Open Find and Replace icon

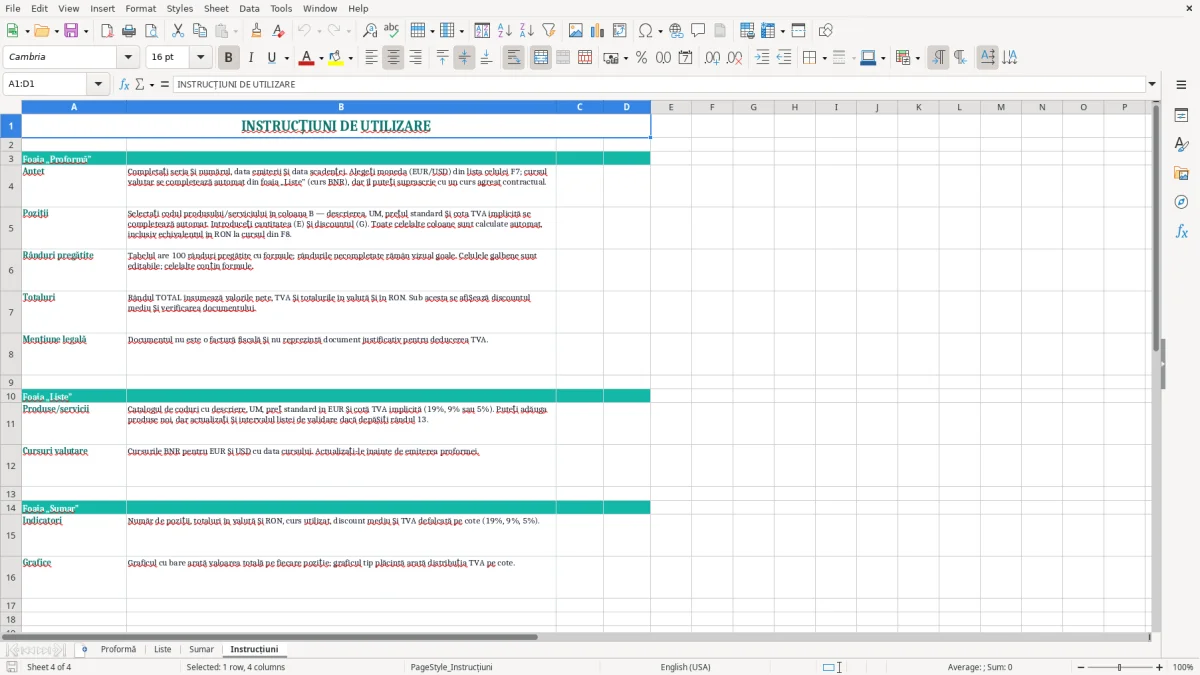370,31
